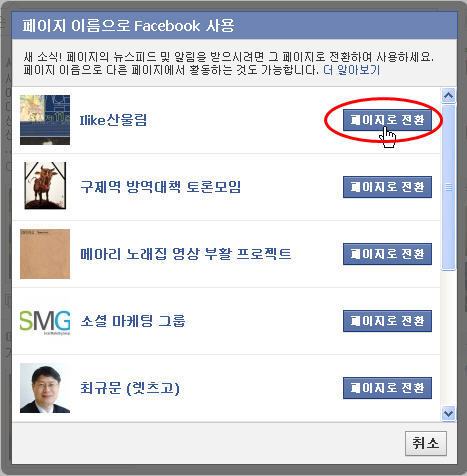
Task: Click the scrollbar up arrow
Action: click(x=448, y=96)
